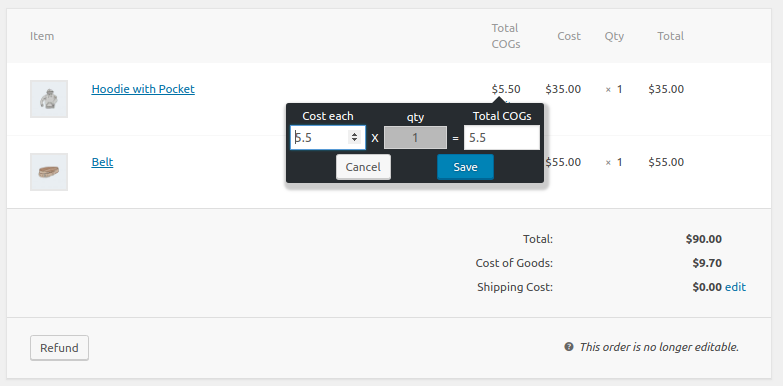Click the Total COGs input in popup
This screenshot has width=783, height=386.
(502, 137)
